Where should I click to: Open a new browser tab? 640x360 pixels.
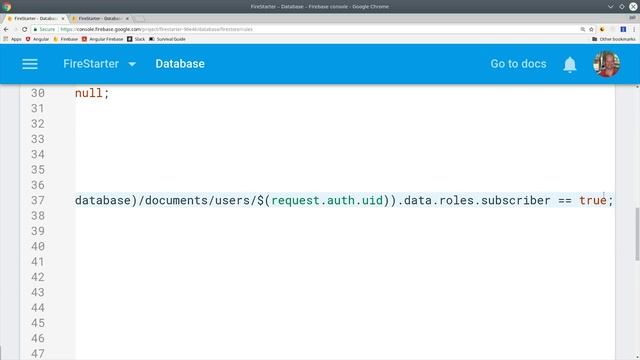click(x=139, y=19)
